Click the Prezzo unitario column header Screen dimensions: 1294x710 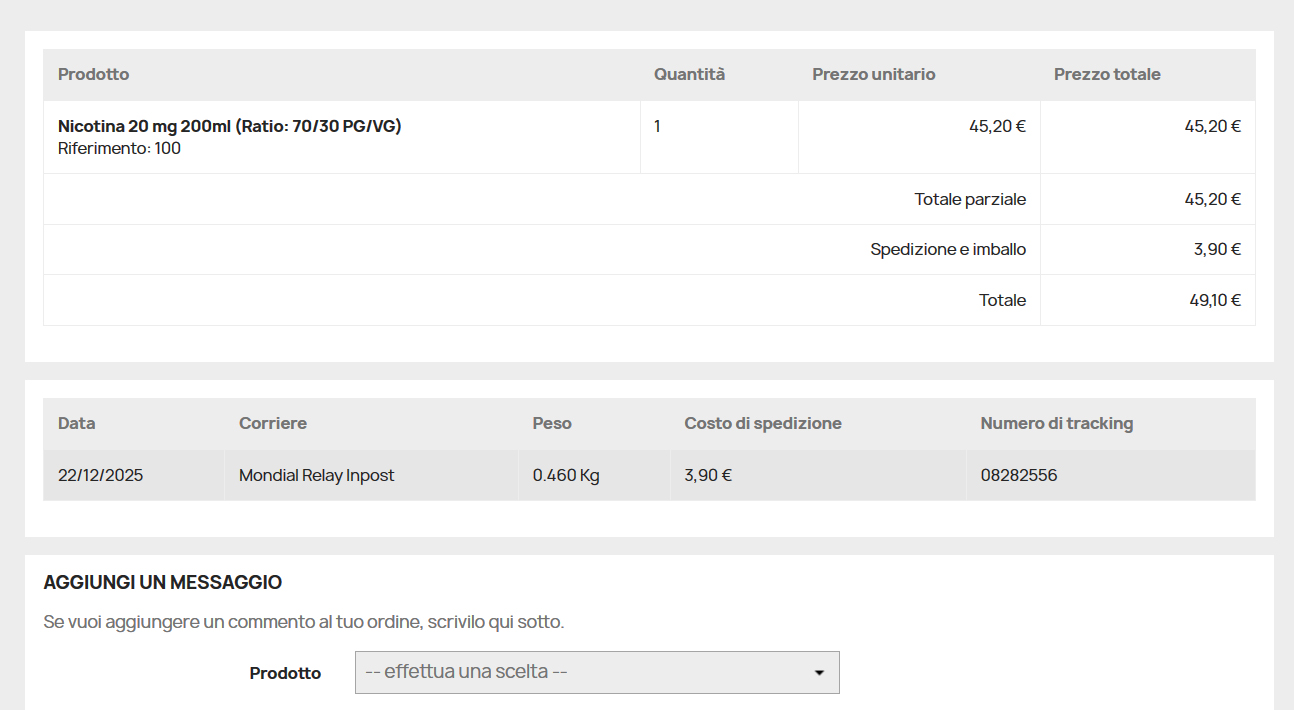[x=874, y=74]
